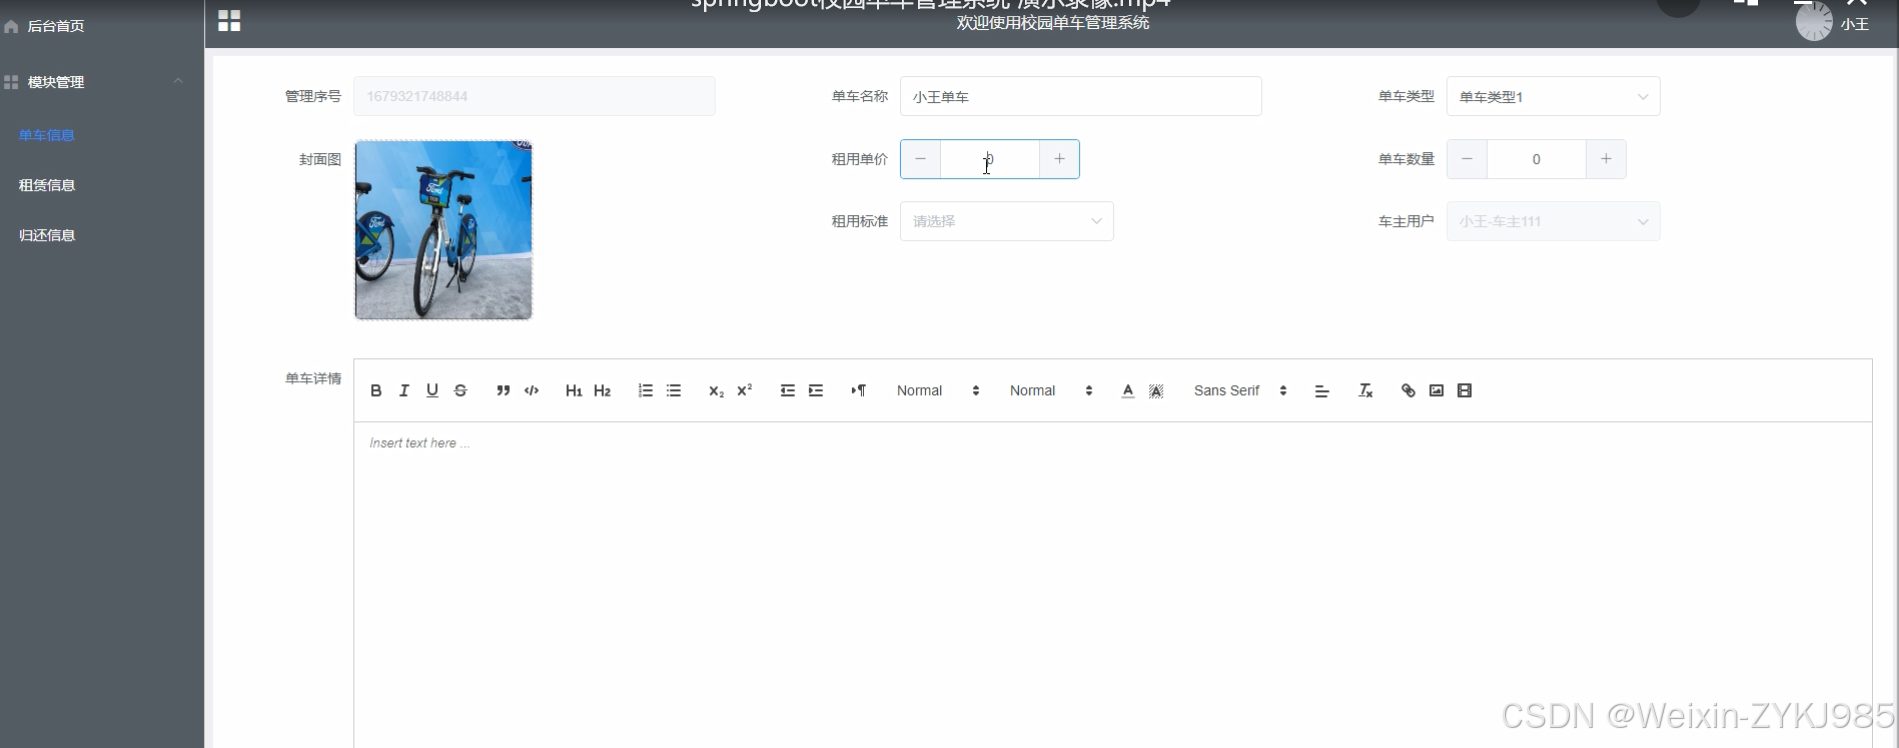Apply Heading 1 style
This screenshot has height=748, width=1899.
coord(574,391)
